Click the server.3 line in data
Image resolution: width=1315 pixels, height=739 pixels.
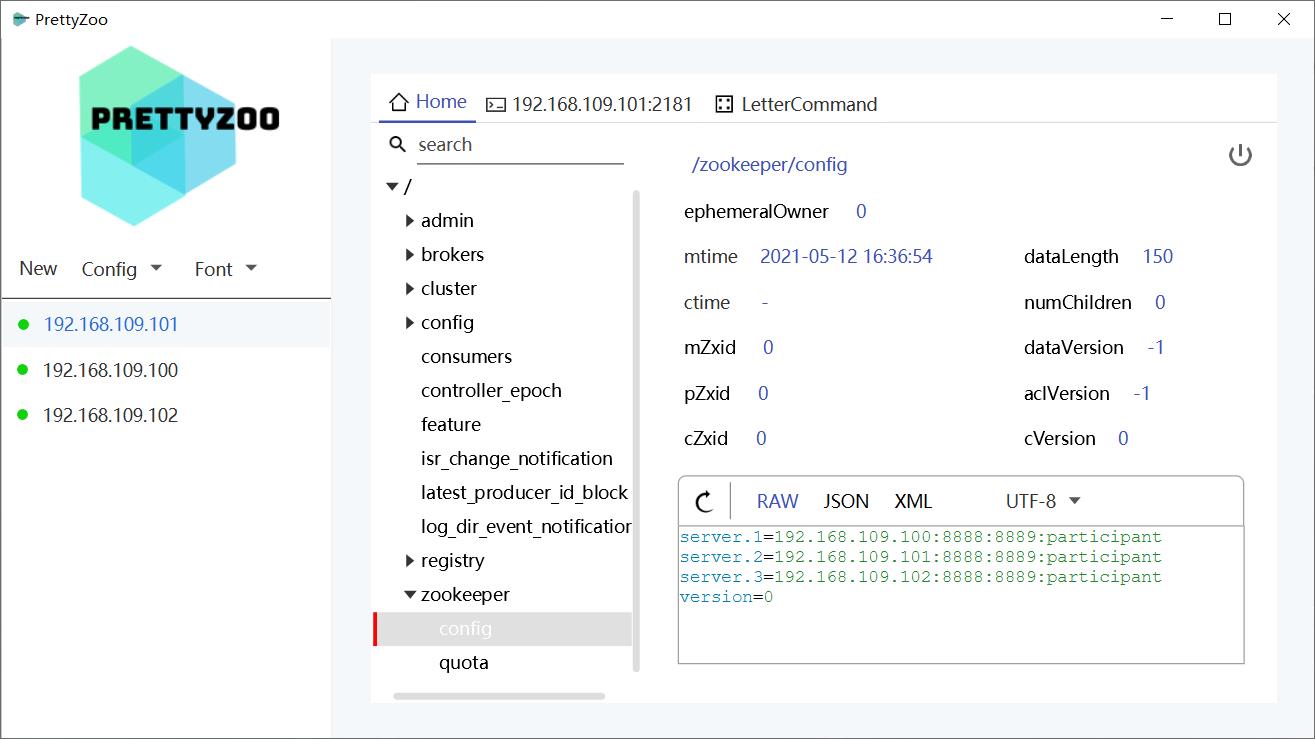tap(920, 577)
